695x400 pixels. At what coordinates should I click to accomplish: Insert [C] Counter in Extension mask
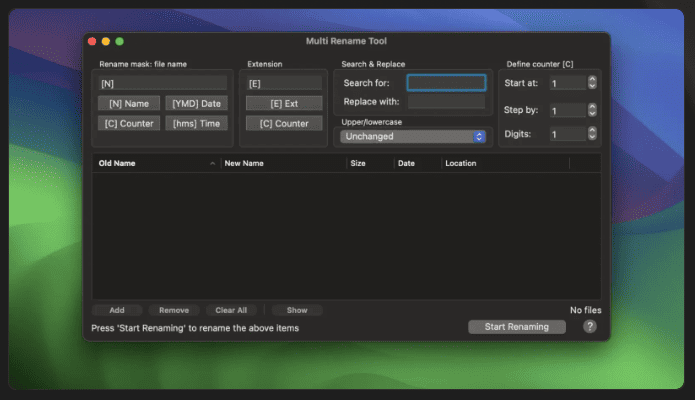click(284, 123)
